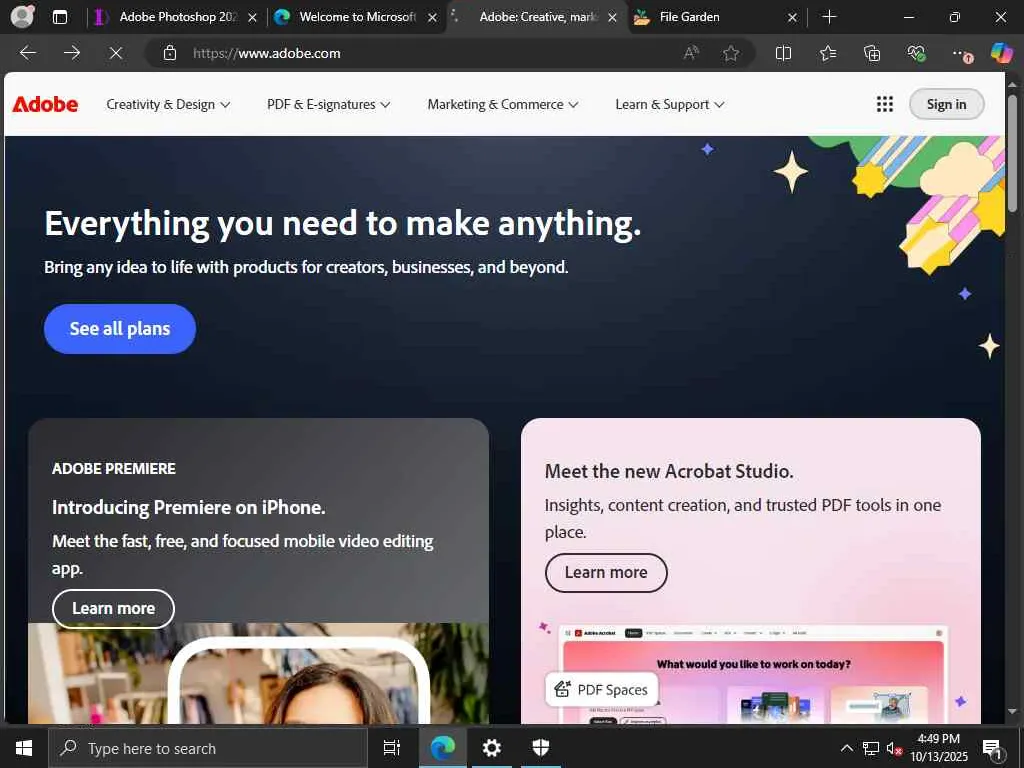The image size is (1024, 768).
Task: Click the scrollbar up arrow
Action: pyautogui.click(x=1012, y=84)
